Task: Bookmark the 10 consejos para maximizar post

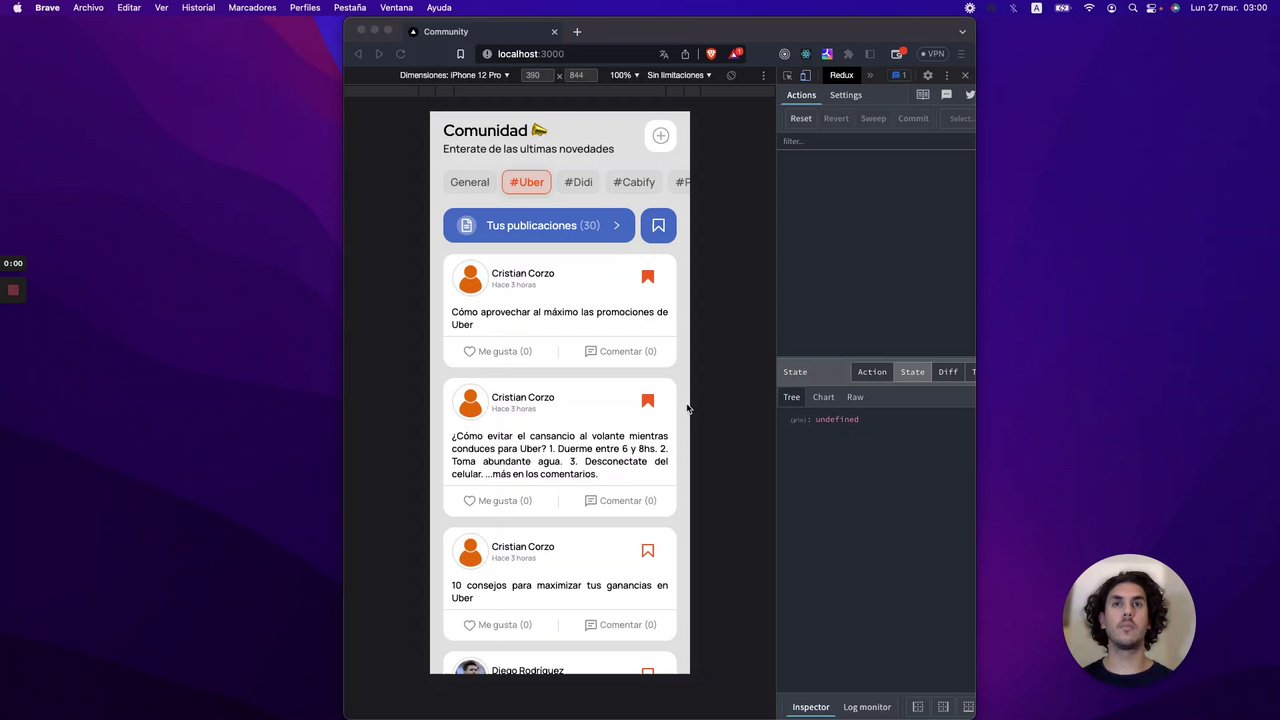Action: pyautogui.click(x=648, y=551)
